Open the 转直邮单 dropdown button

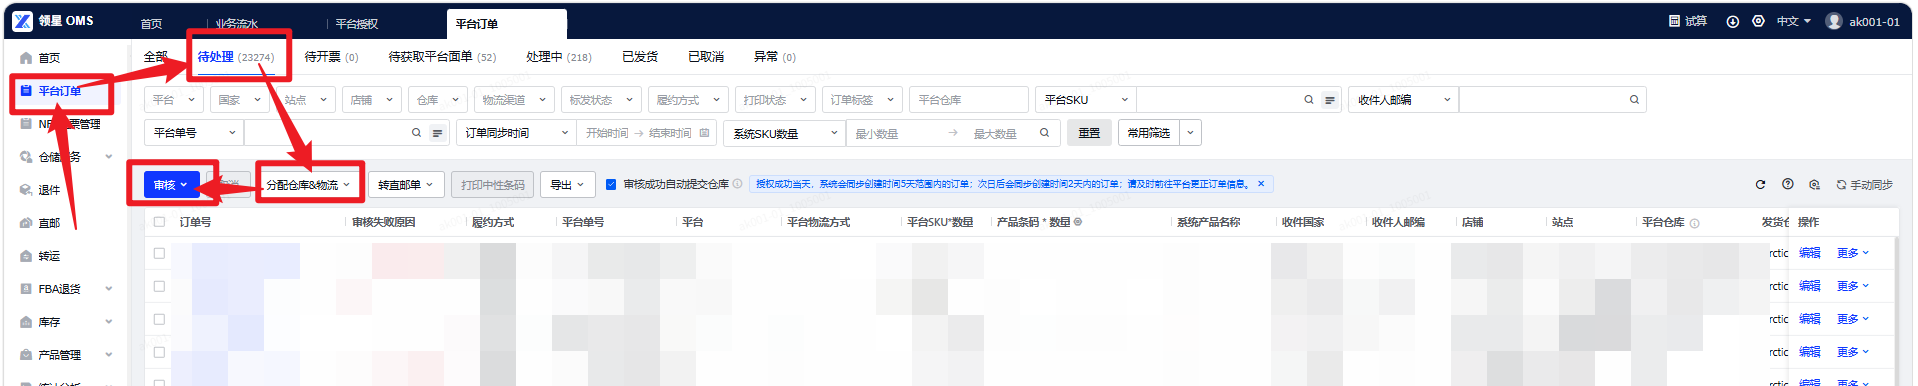(x=406, y=185)
